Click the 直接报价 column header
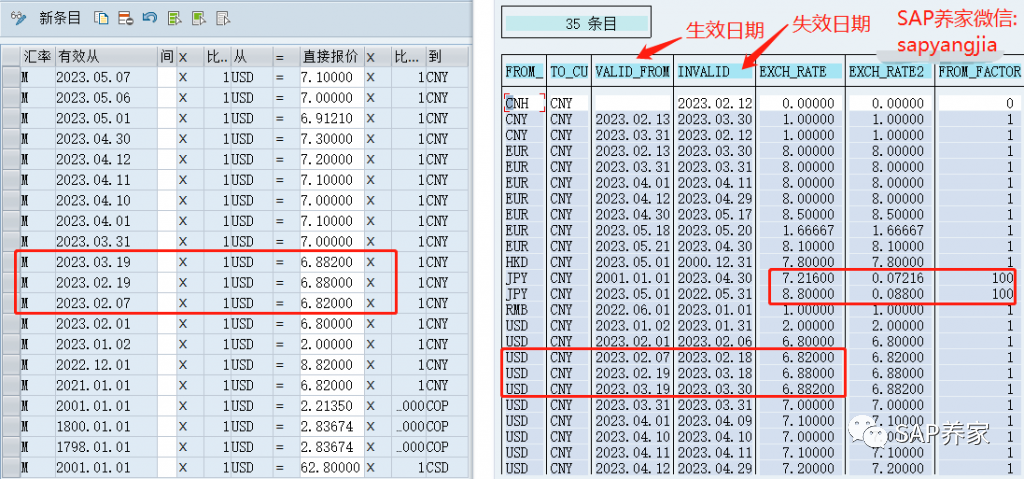Image resolution: width=1024 pixels, height=479 pixels. point(331,57)
